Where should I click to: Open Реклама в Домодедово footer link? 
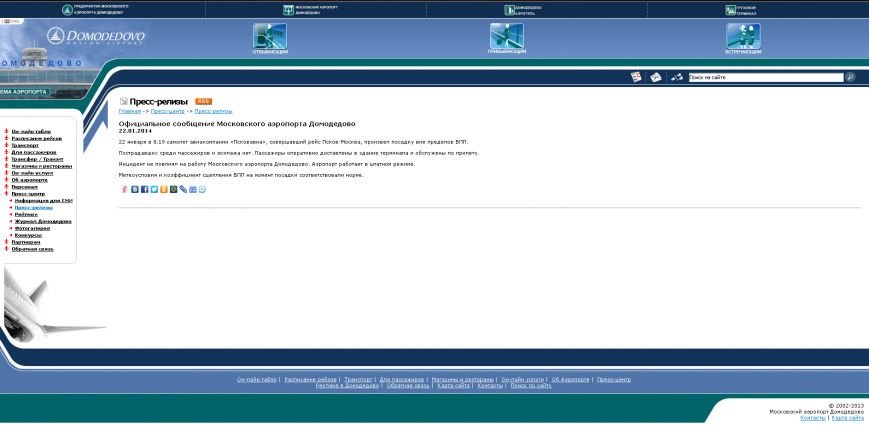[347, 386]
